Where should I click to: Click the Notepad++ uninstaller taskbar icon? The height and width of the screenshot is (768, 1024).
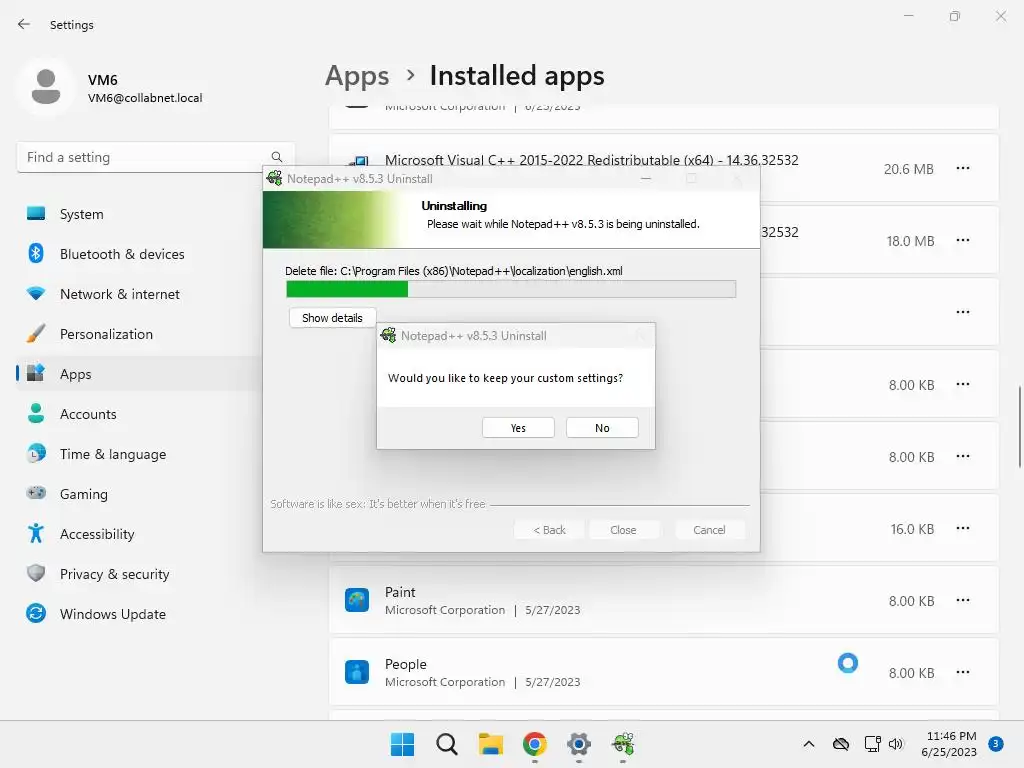tap(623, 744)
